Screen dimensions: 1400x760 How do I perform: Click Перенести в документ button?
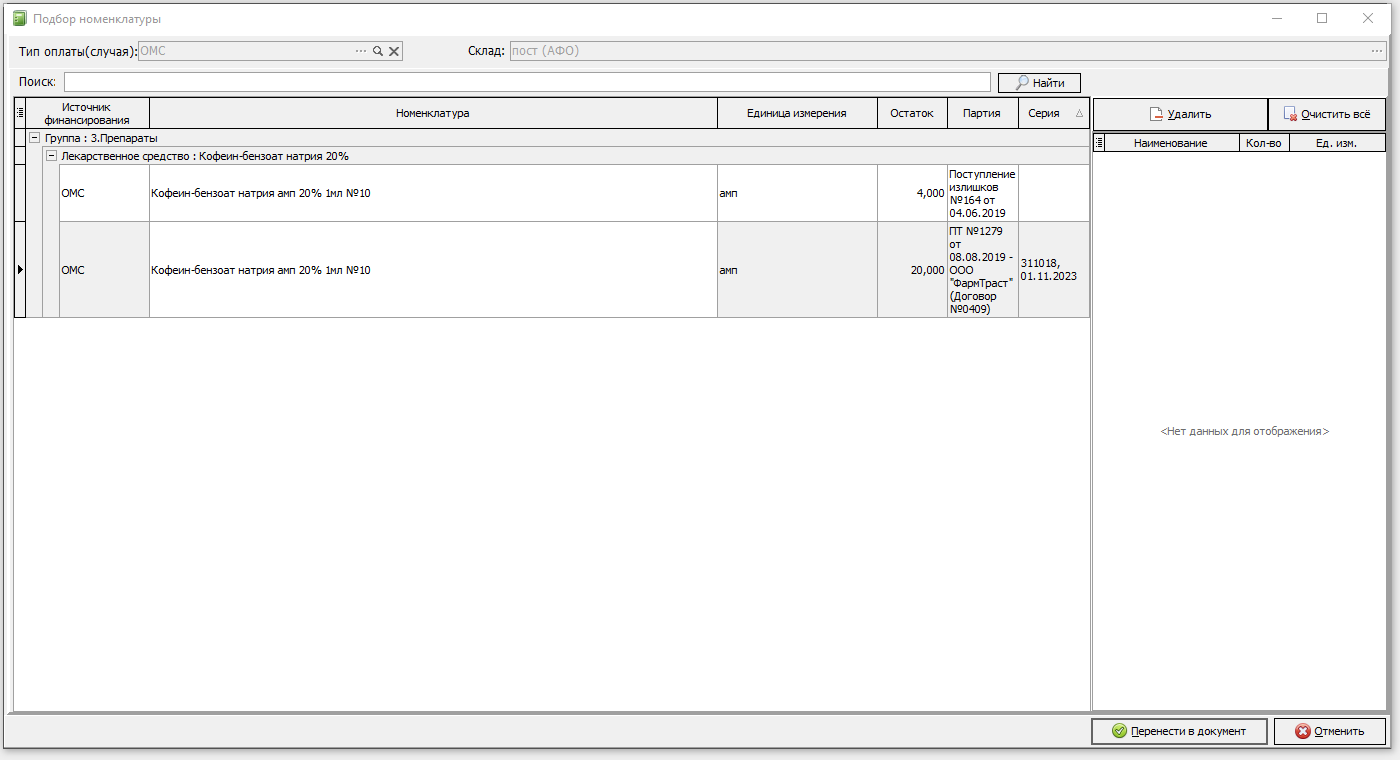pyautogui.click(x=1179, y=731)
